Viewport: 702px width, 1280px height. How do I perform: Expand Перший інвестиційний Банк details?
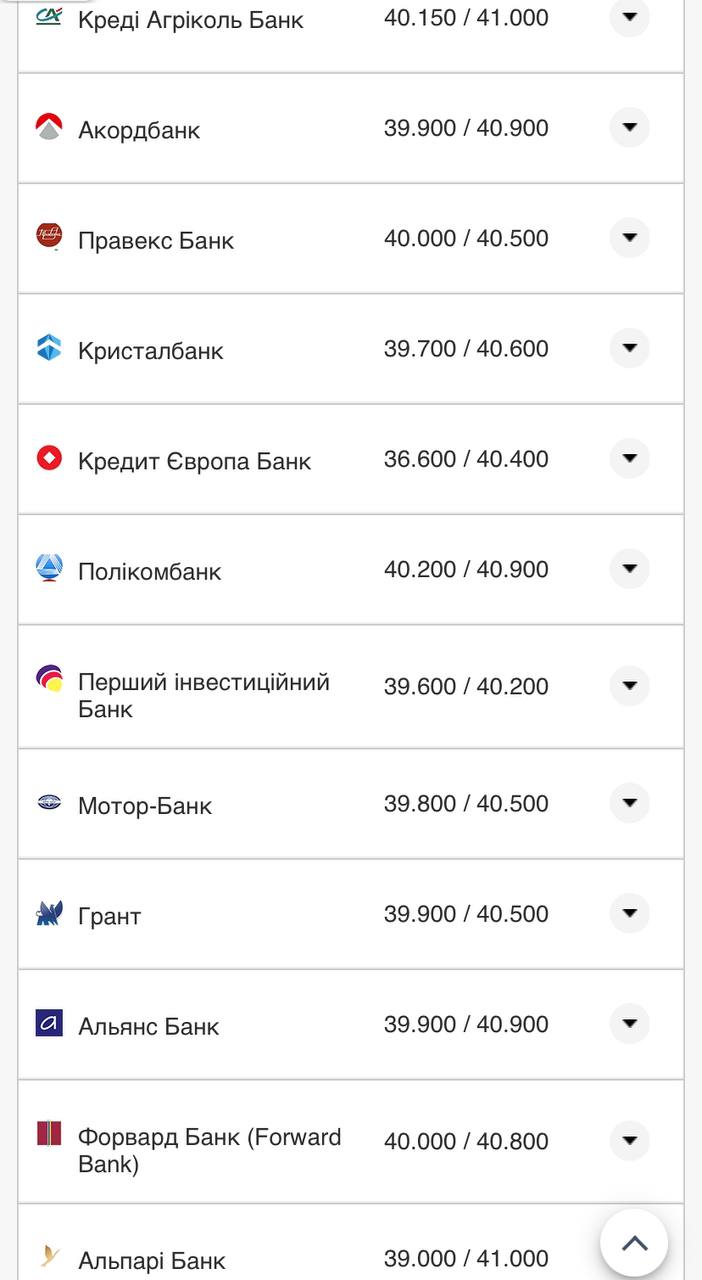click(x=629, y=686)
